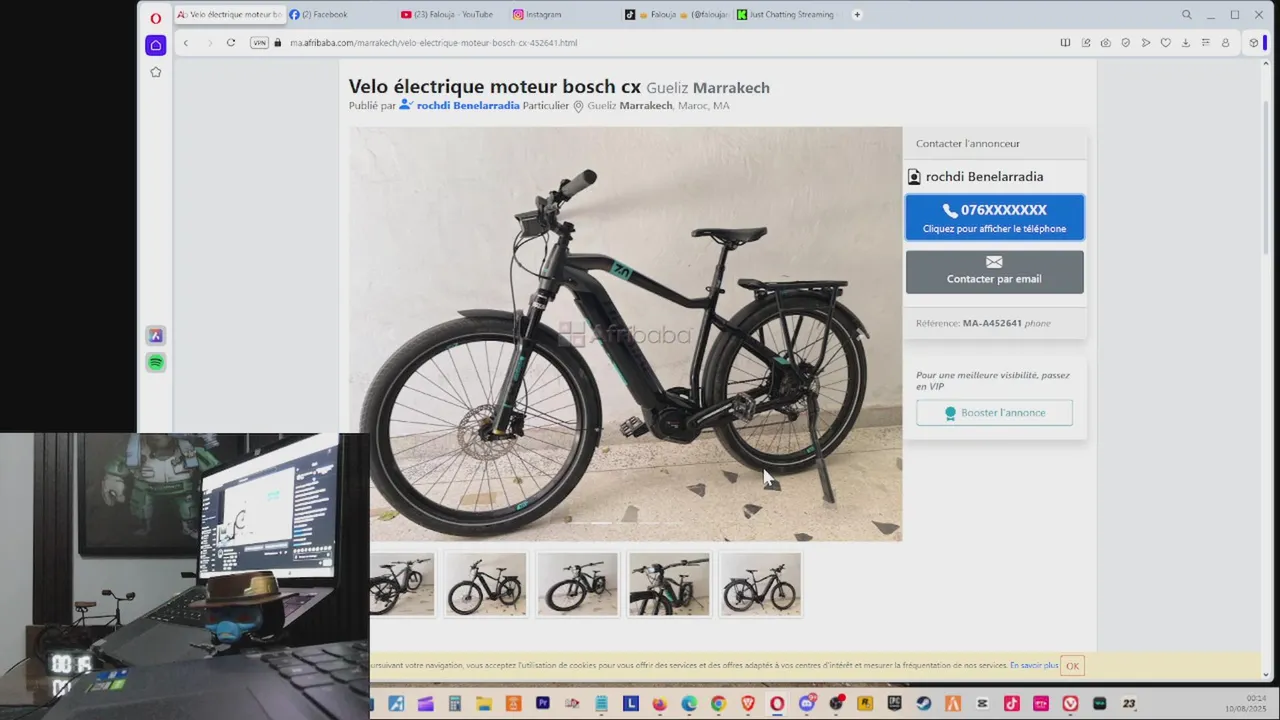Image resolution: width=1280 pixels, height=720 pixels.
Task: Open the Opera main menu logo
Action: (156, 18)
